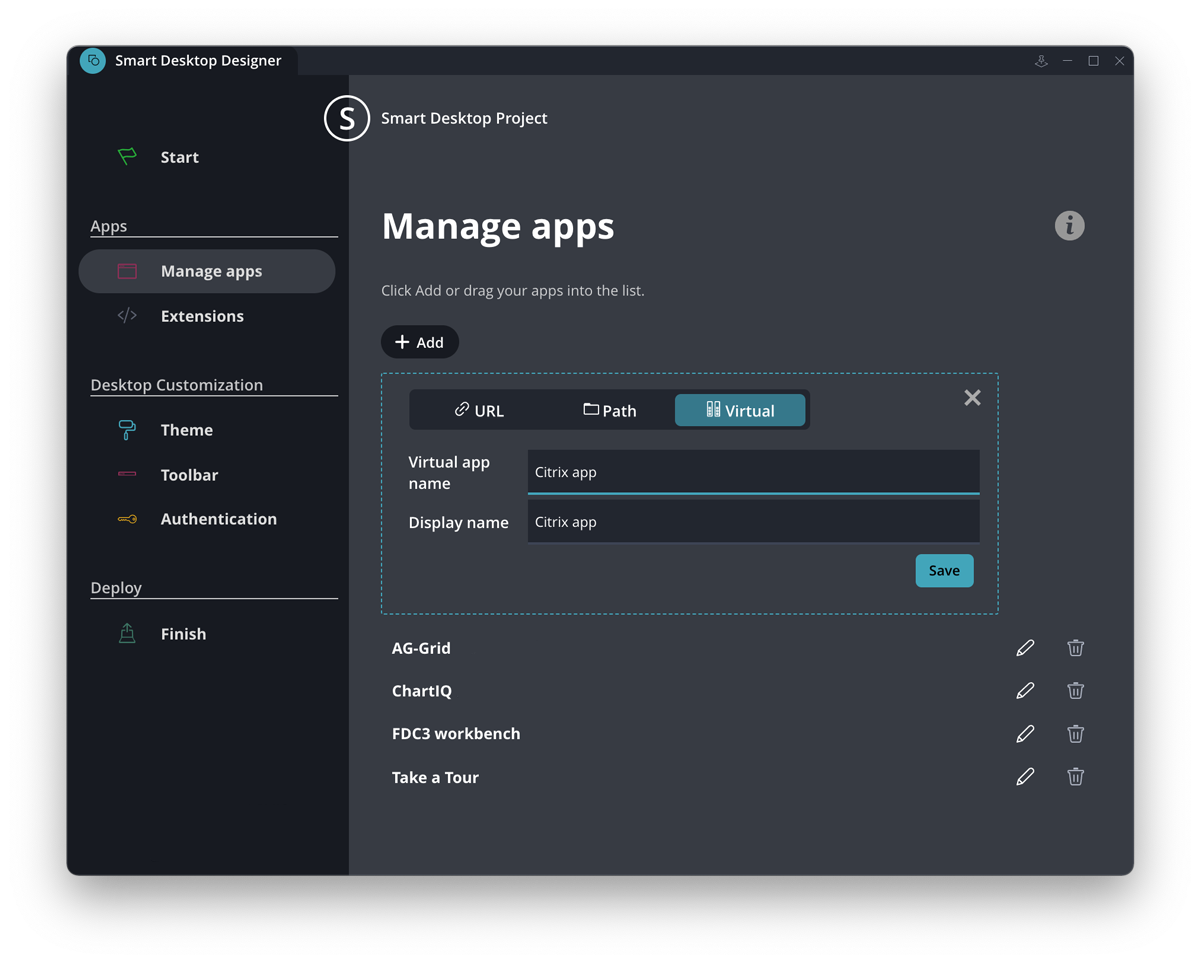The width and height of the screenshot is (1200, 963).
Task: Delete the FDC3 workbench app
Action: coord(1075,734)
